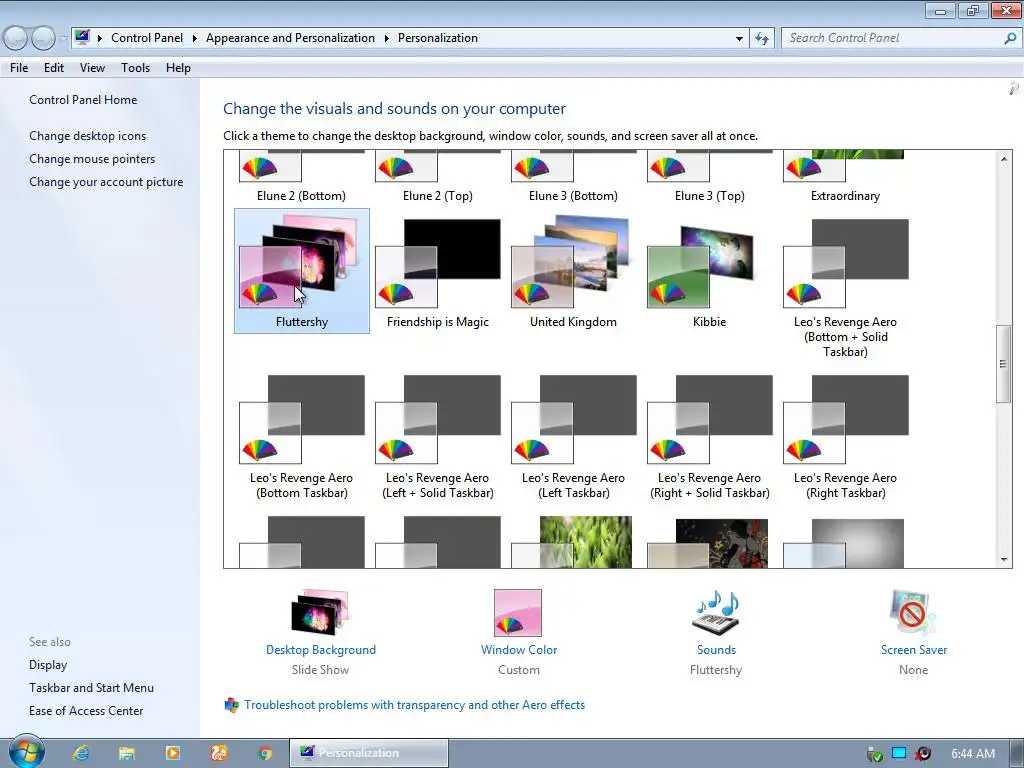Open Change your account picture

106,182
